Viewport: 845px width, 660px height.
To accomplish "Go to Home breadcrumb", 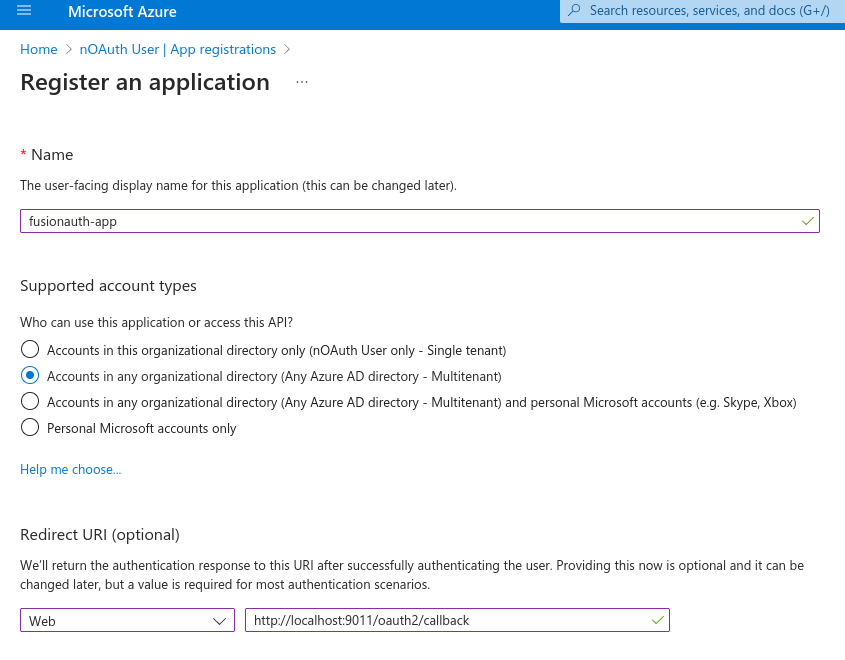I will [39, 49].
